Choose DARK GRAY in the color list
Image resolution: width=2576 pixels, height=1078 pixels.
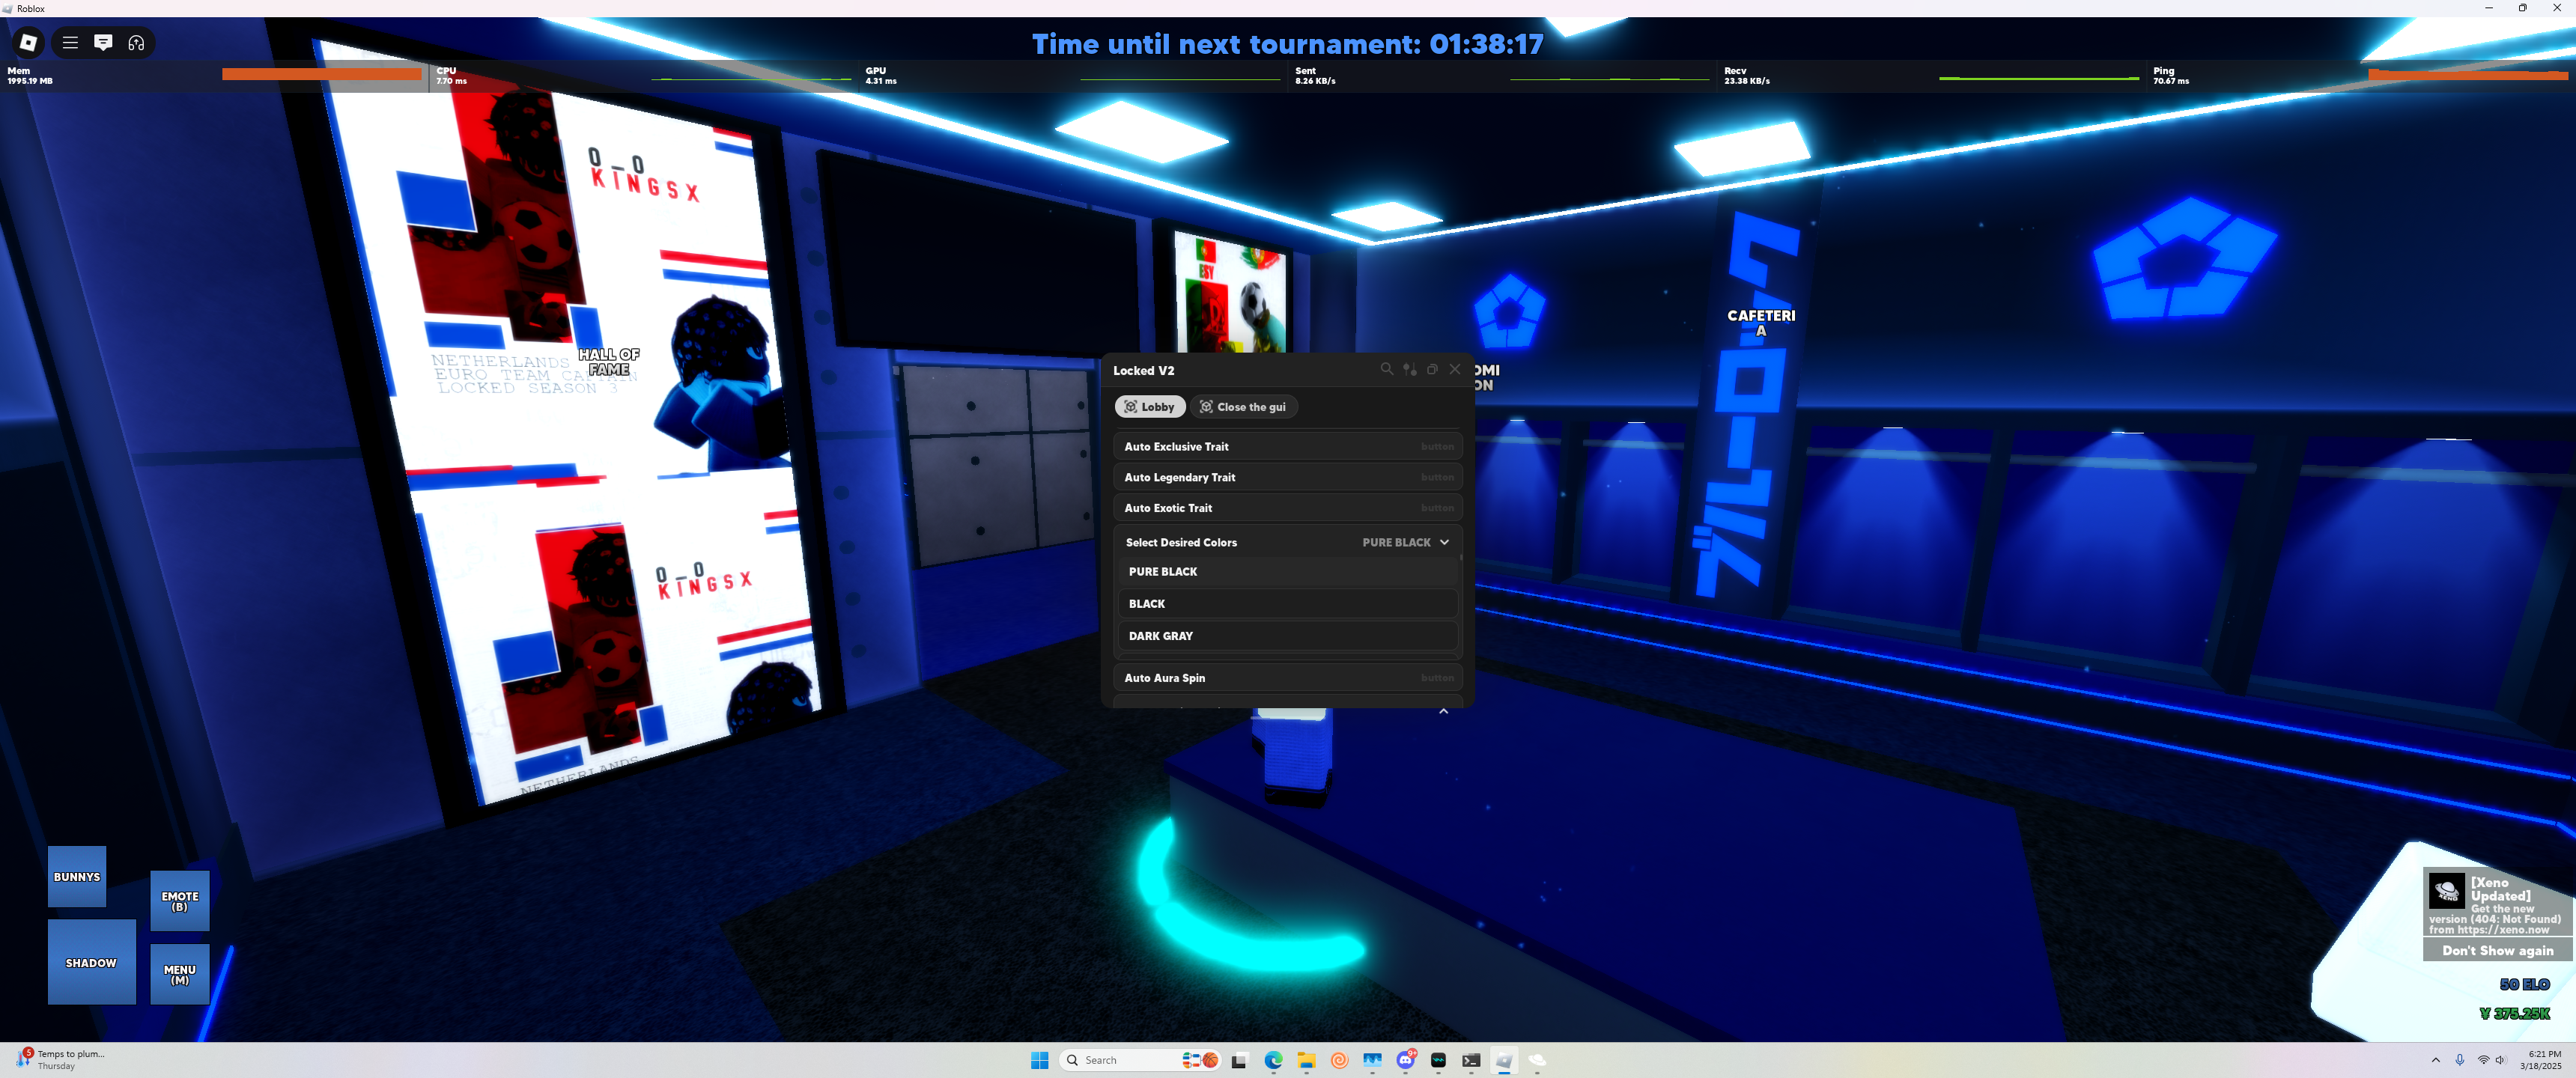[x=1287, y=636]
